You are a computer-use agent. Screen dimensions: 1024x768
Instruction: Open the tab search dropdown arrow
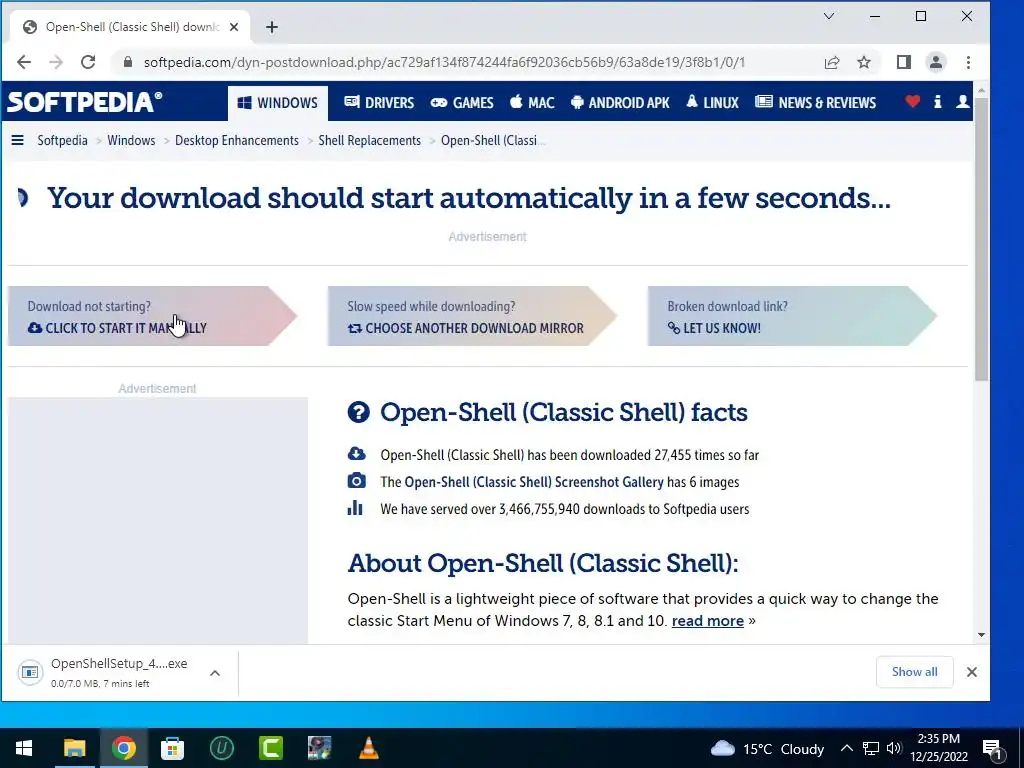tap(829, 16)
